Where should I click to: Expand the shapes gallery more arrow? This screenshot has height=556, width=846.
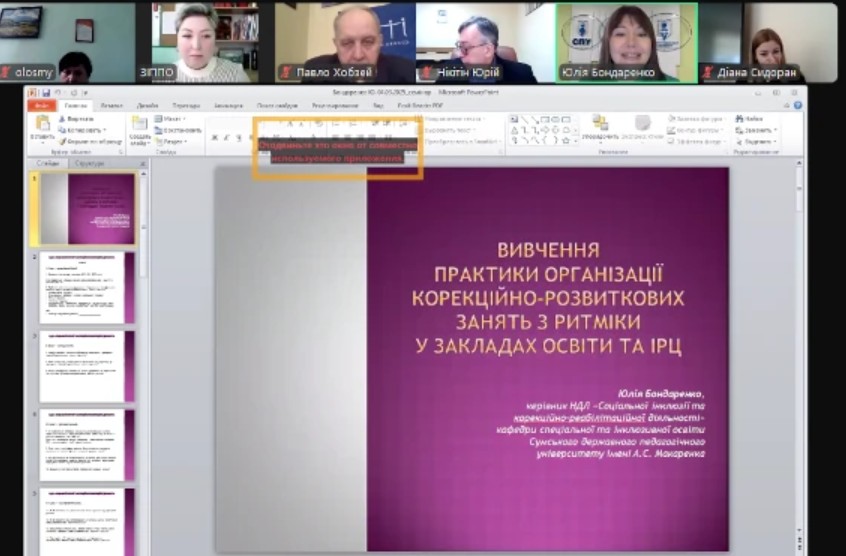tap(574, 141)
